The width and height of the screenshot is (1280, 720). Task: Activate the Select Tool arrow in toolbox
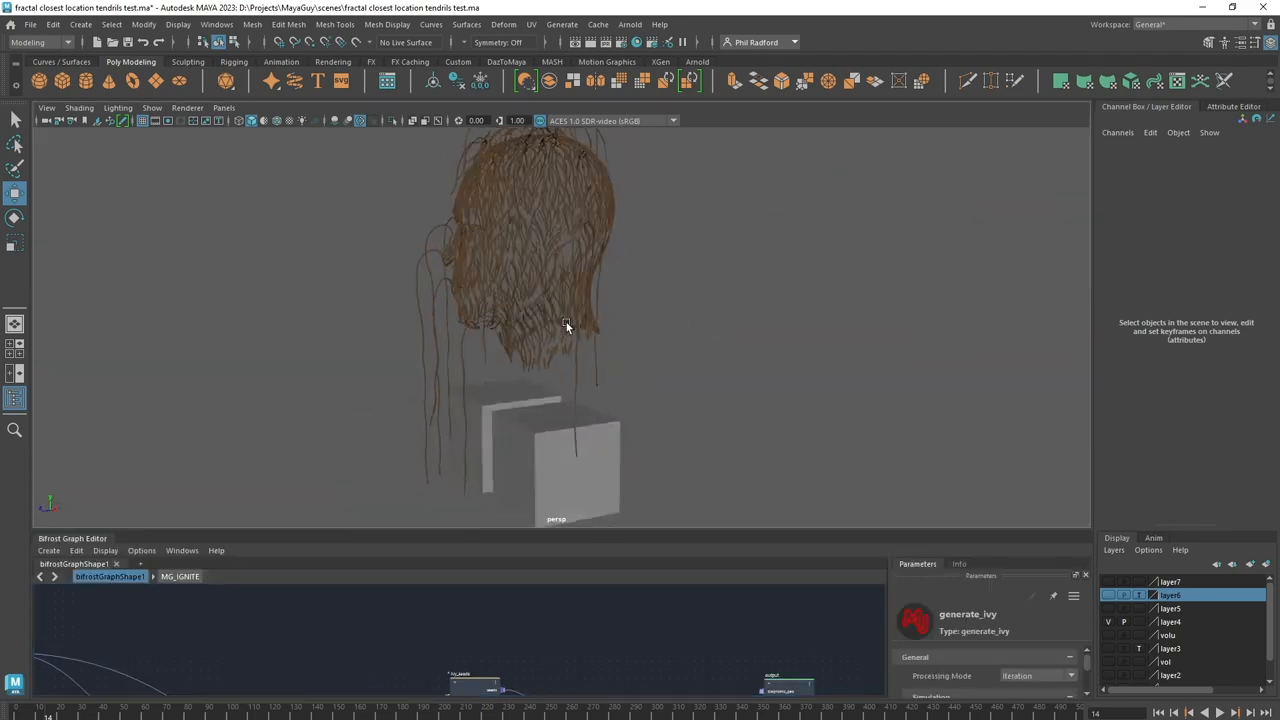(x=15, y=119)
